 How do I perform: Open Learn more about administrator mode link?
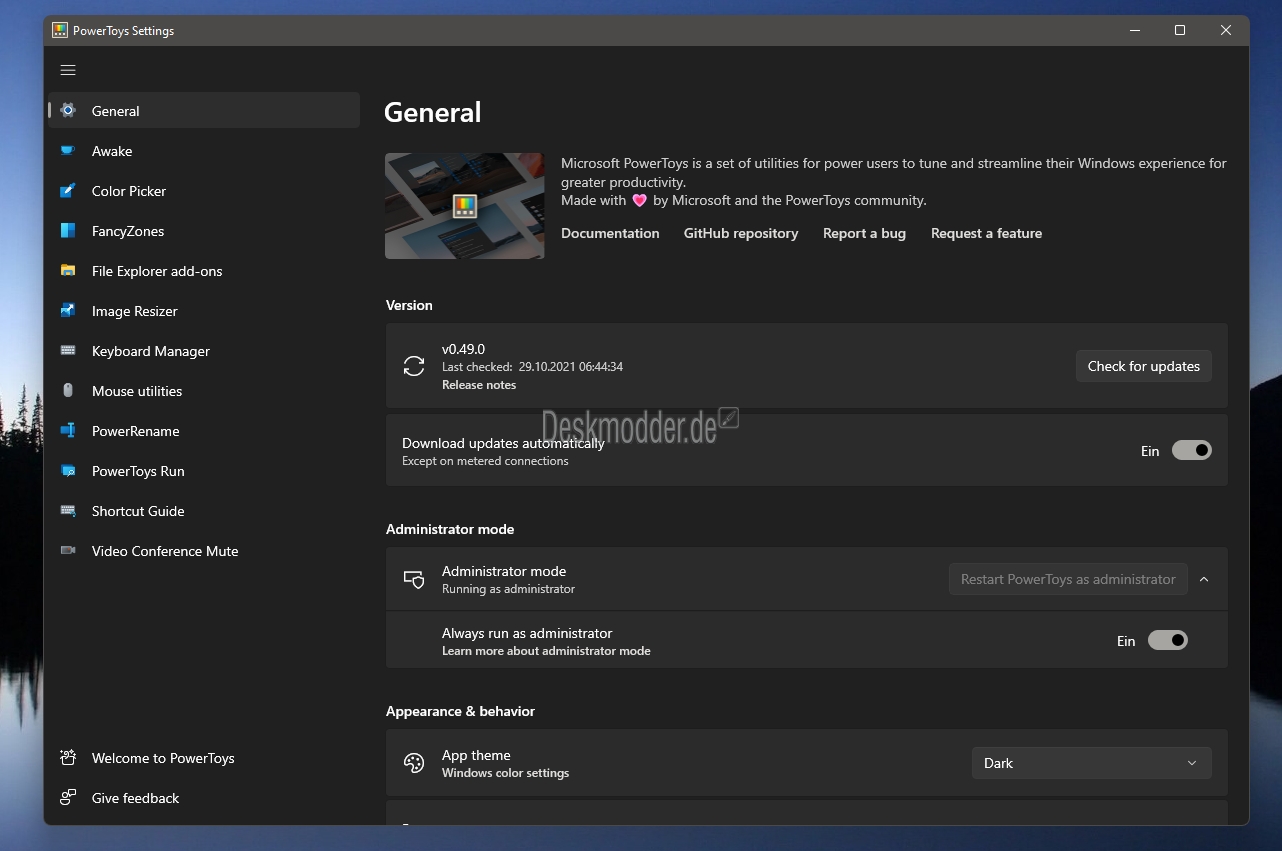546,651
